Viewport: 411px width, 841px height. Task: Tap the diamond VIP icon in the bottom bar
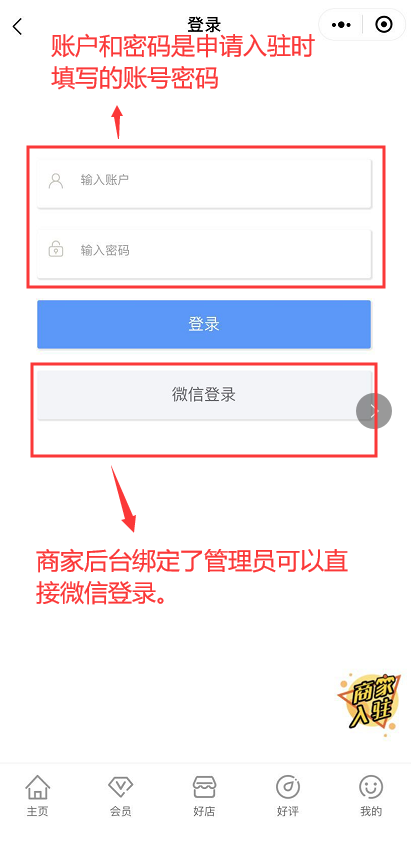tap(121, 787)
